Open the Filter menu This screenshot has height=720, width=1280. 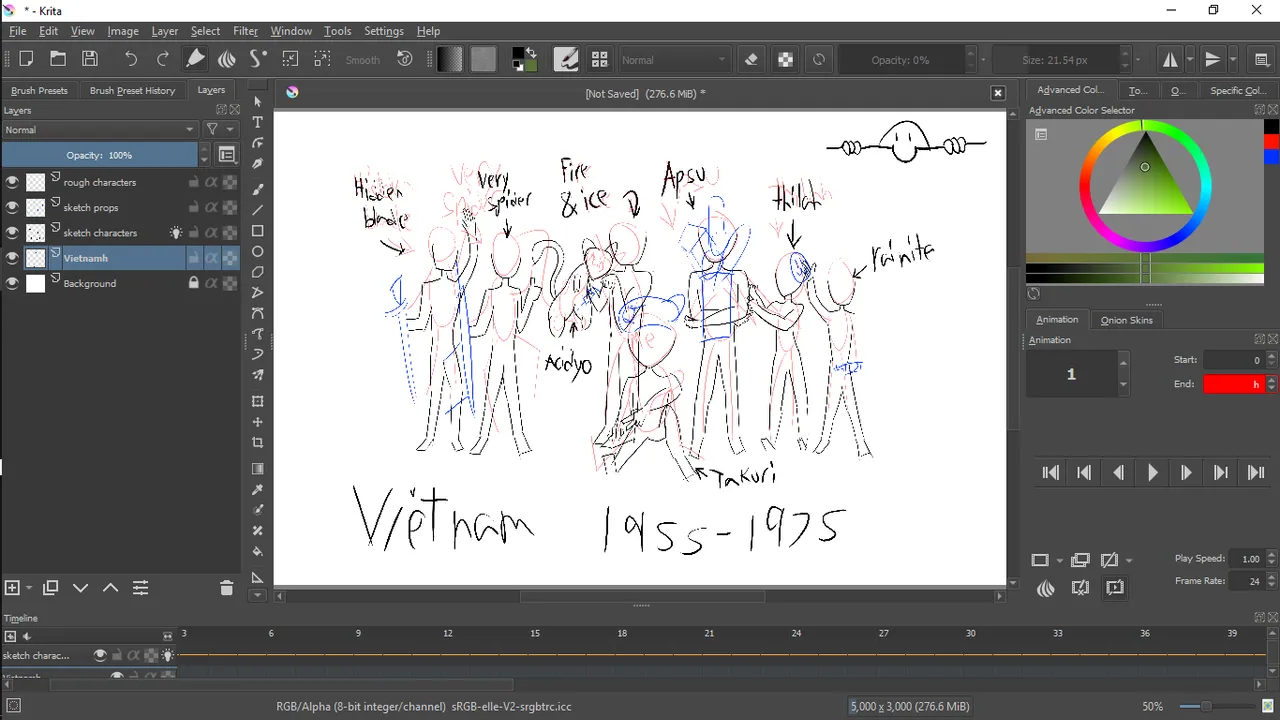(x=245, y=31)
